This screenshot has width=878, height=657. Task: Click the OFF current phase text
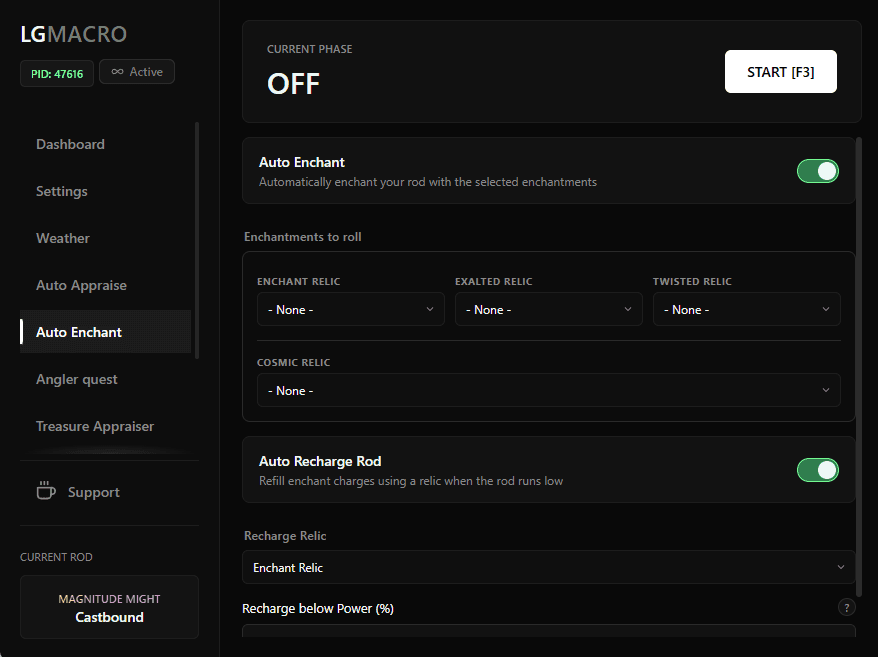pos(293,84)
